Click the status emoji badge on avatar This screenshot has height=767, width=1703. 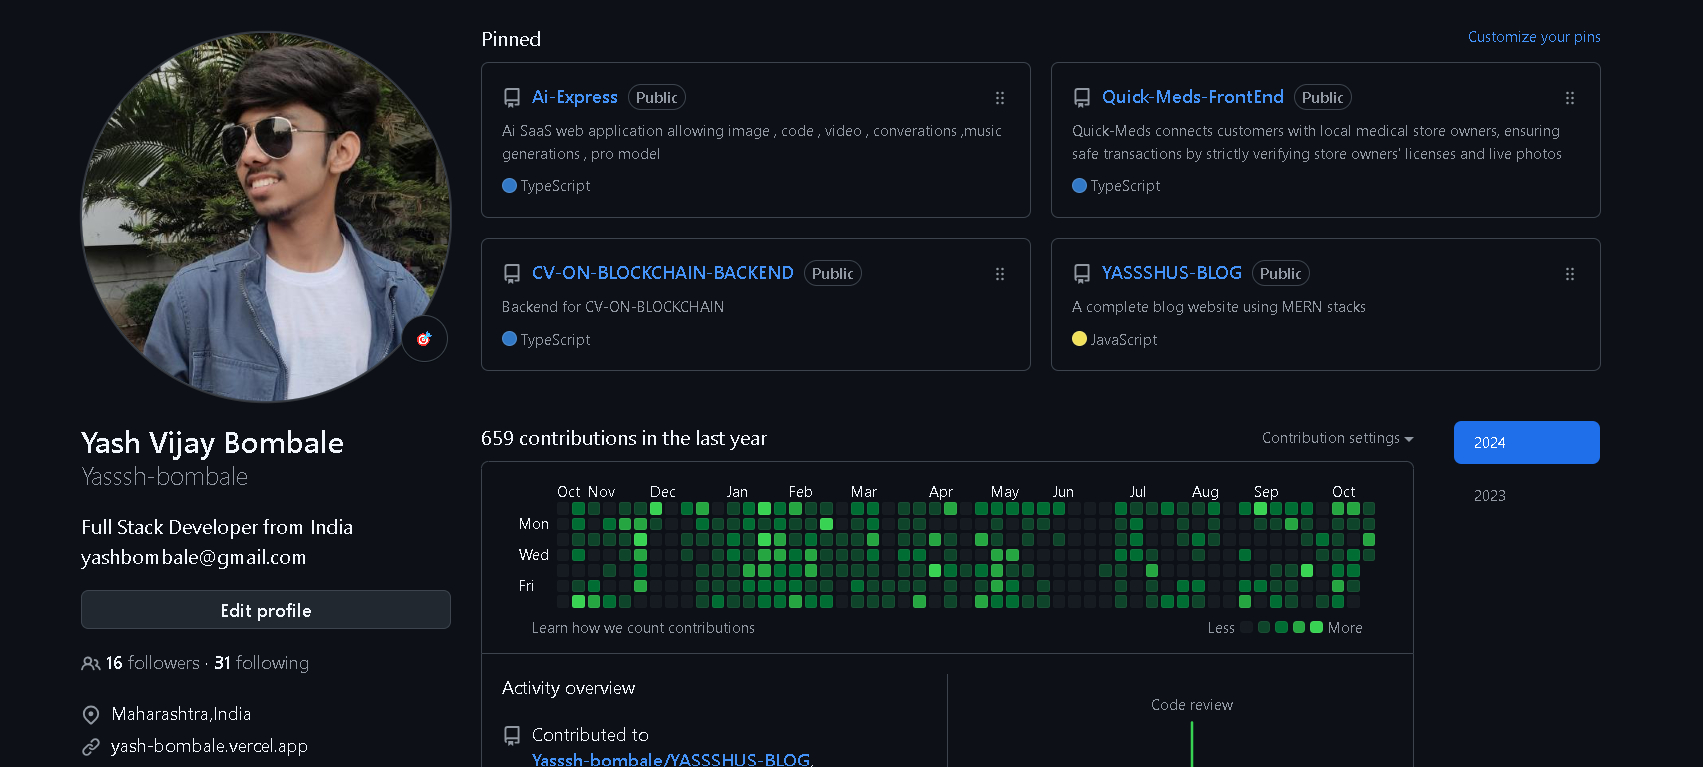pos(424,339)
